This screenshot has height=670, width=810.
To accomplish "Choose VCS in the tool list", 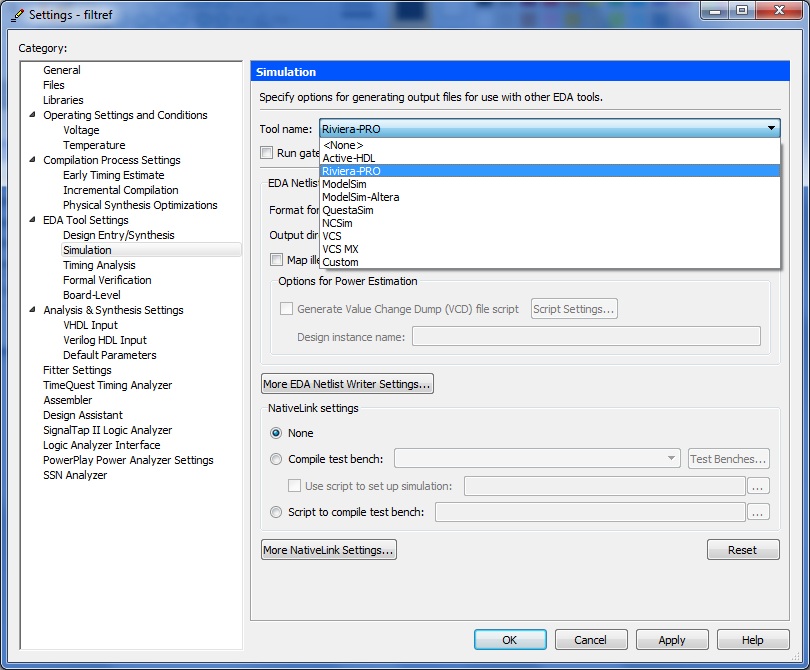I will [550, 236].
